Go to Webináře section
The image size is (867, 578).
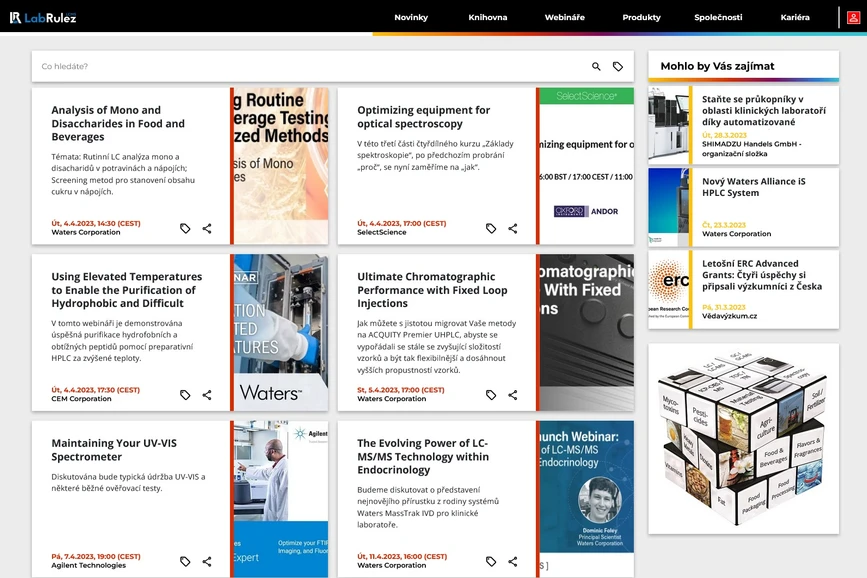click(x=565, y=18)
